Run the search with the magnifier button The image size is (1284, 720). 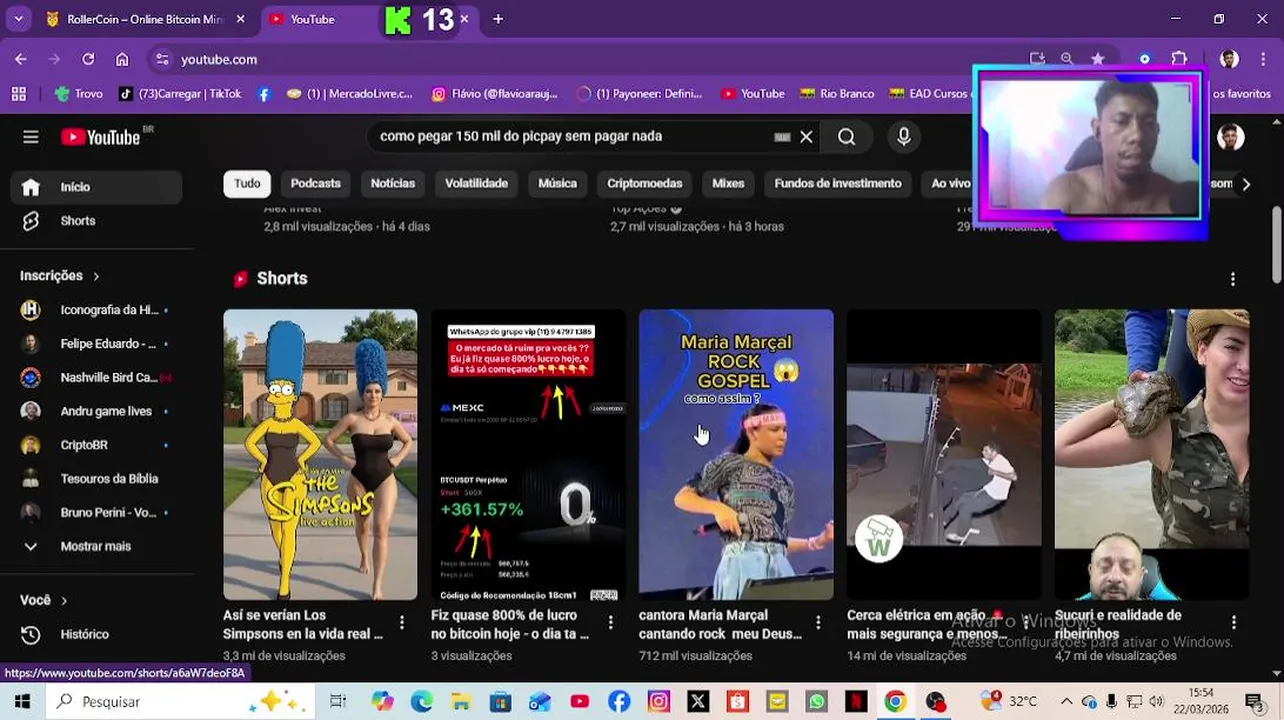click(x=847, y=137)
